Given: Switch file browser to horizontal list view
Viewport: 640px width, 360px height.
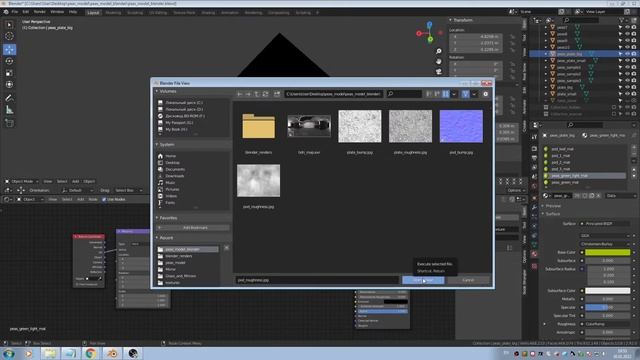Looking at the screenshot, I should coord(437,94).
